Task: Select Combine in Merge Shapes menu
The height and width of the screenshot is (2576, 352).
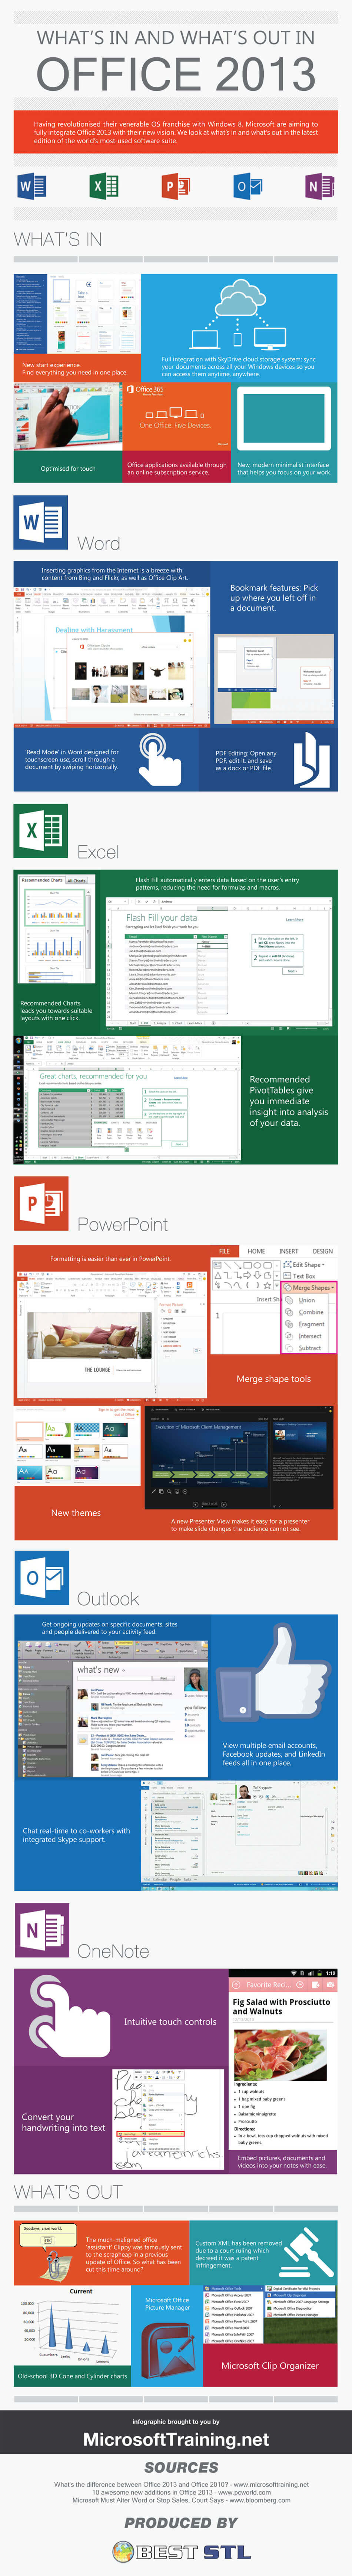Action: [x=310, y=1312]
